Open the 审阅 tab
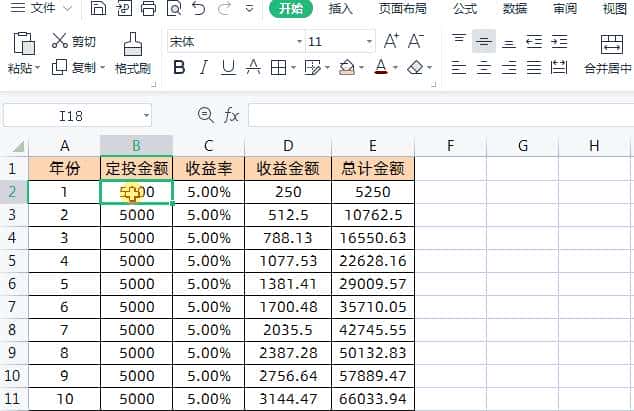This screenshot has height=411, width=634. [564, 8]
